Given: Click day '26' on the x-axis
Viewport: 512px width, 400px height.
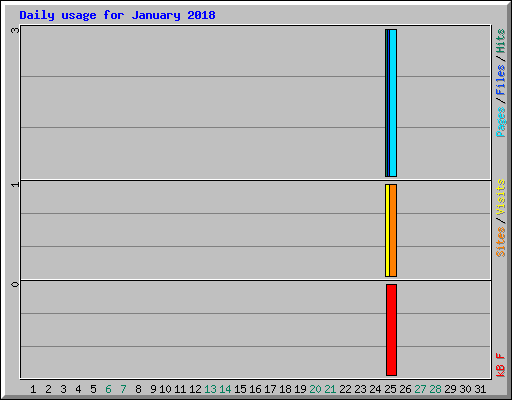Looking at the screenshot, I should click(x=405, y=389).
